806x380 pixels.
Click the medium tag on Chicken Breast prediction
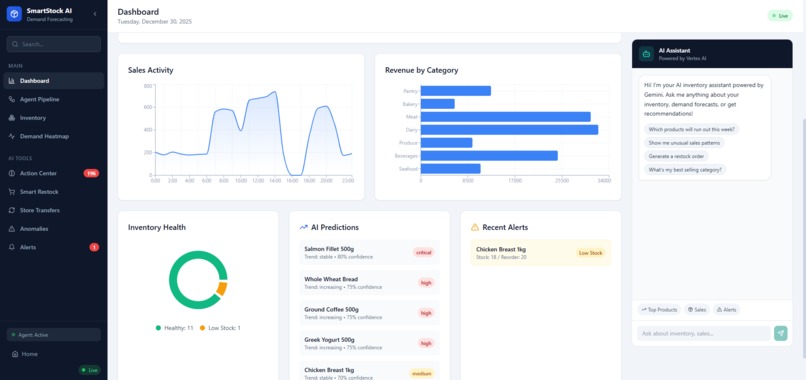pyautogui.click(x=422, y=374)
